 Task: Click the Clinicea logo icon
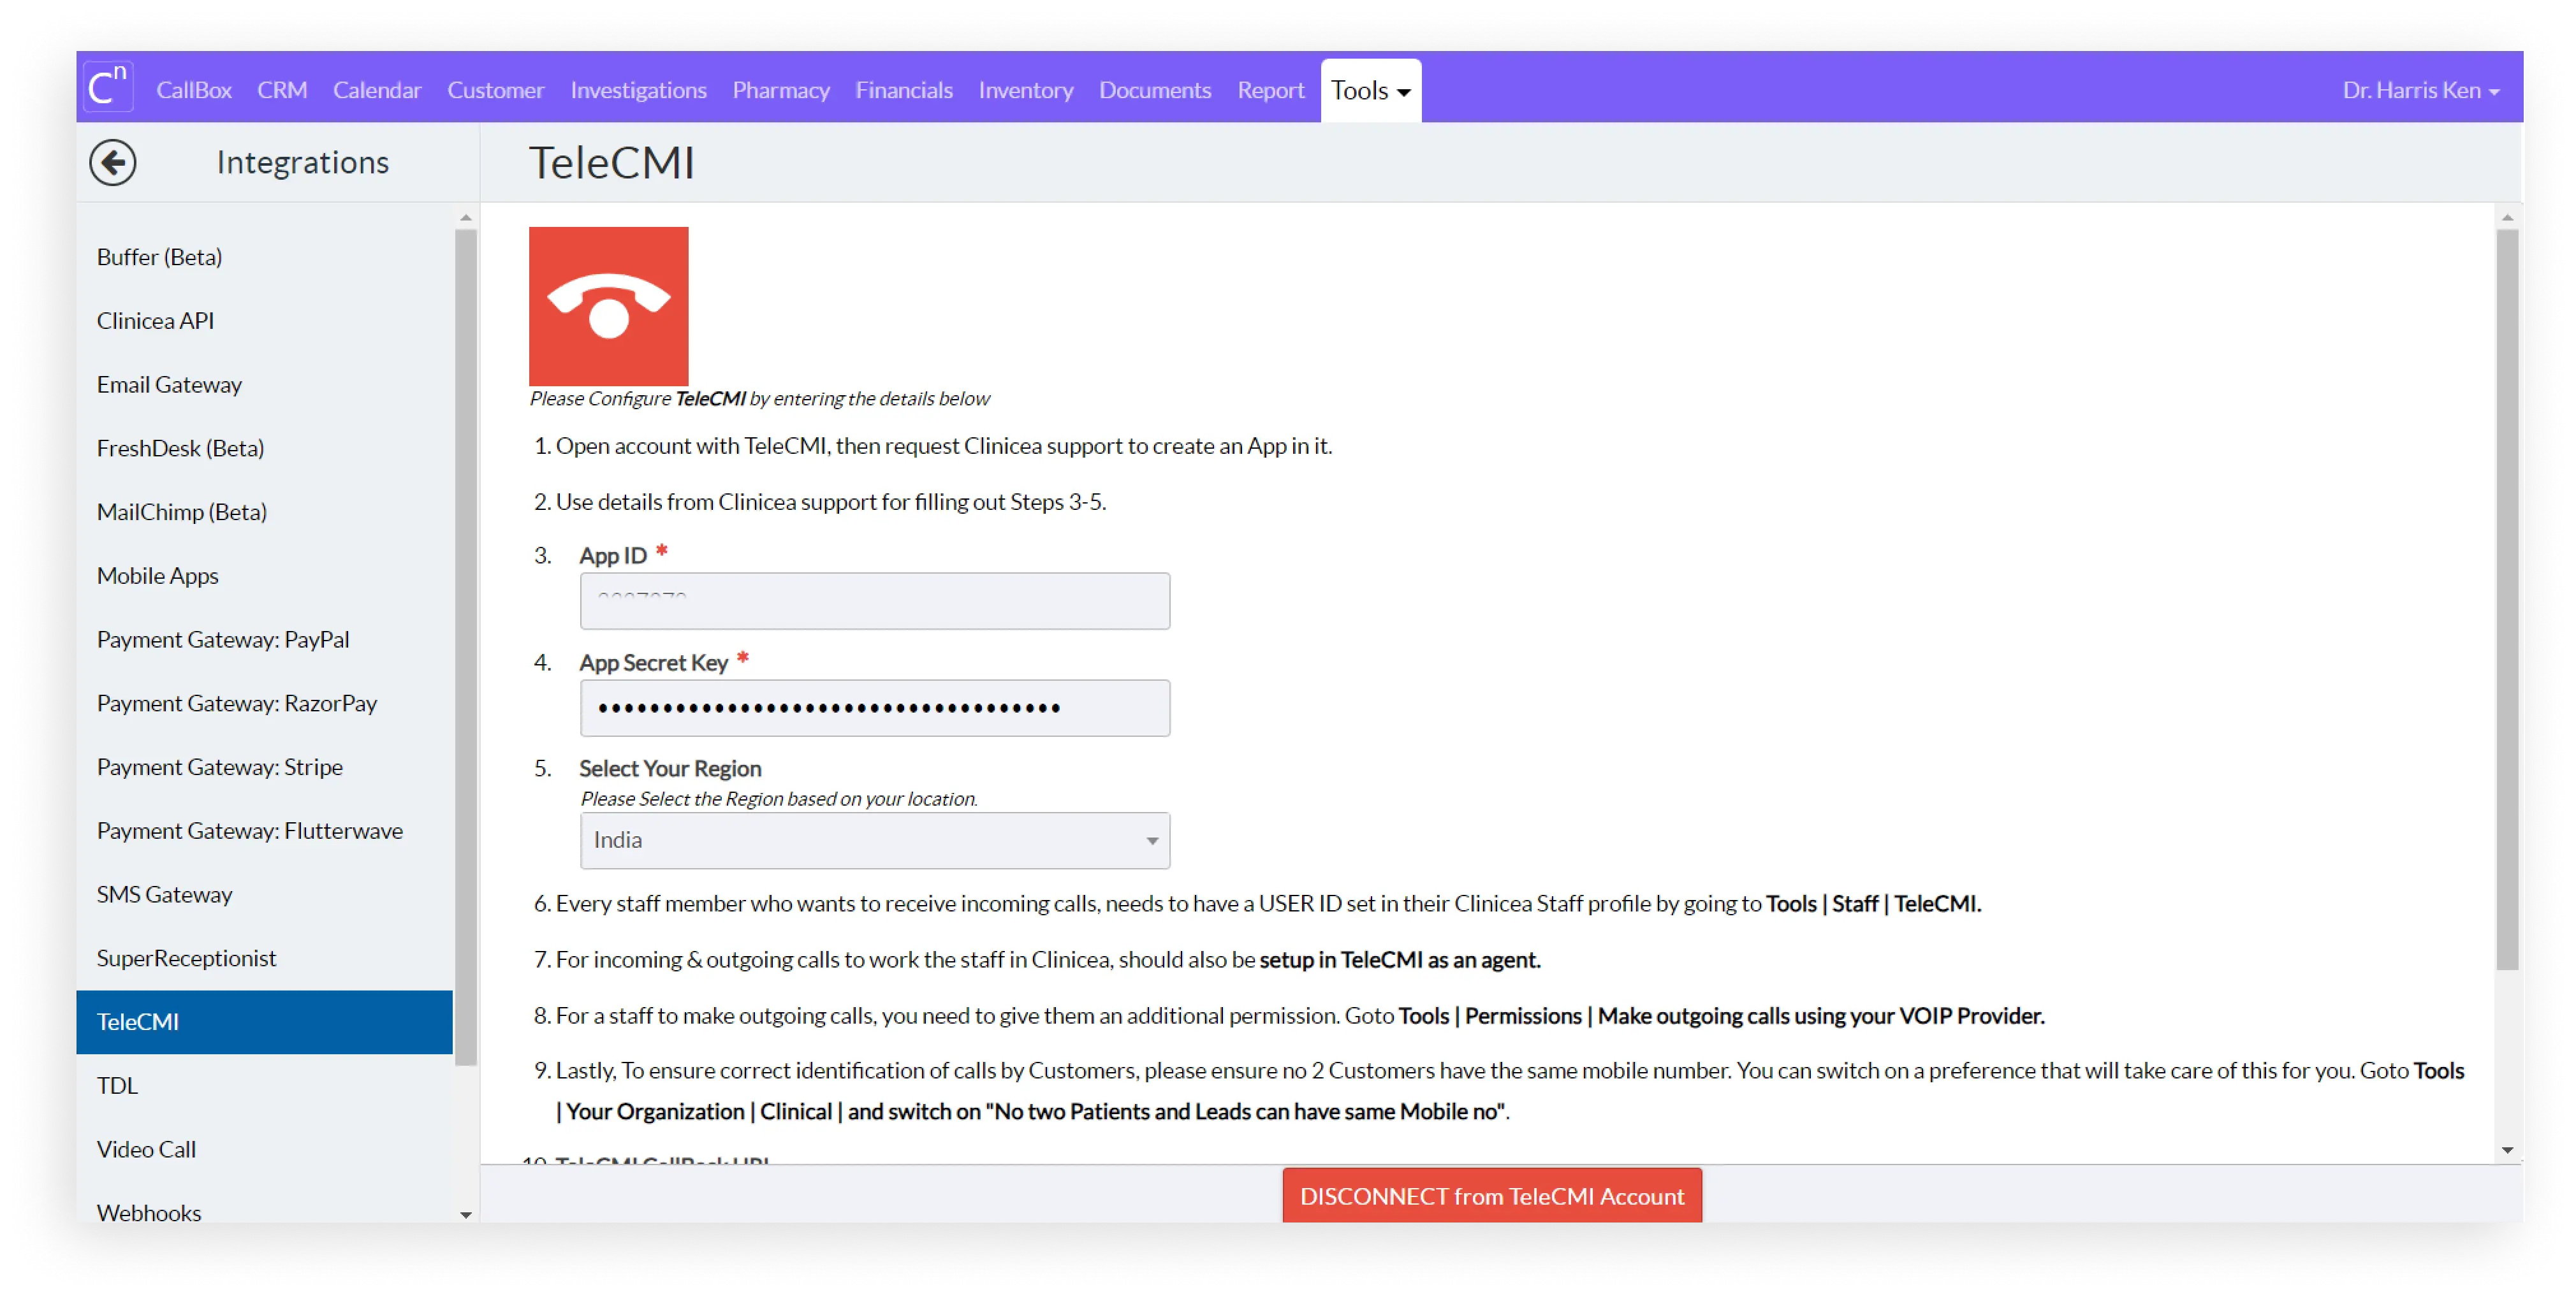(108, 88)
